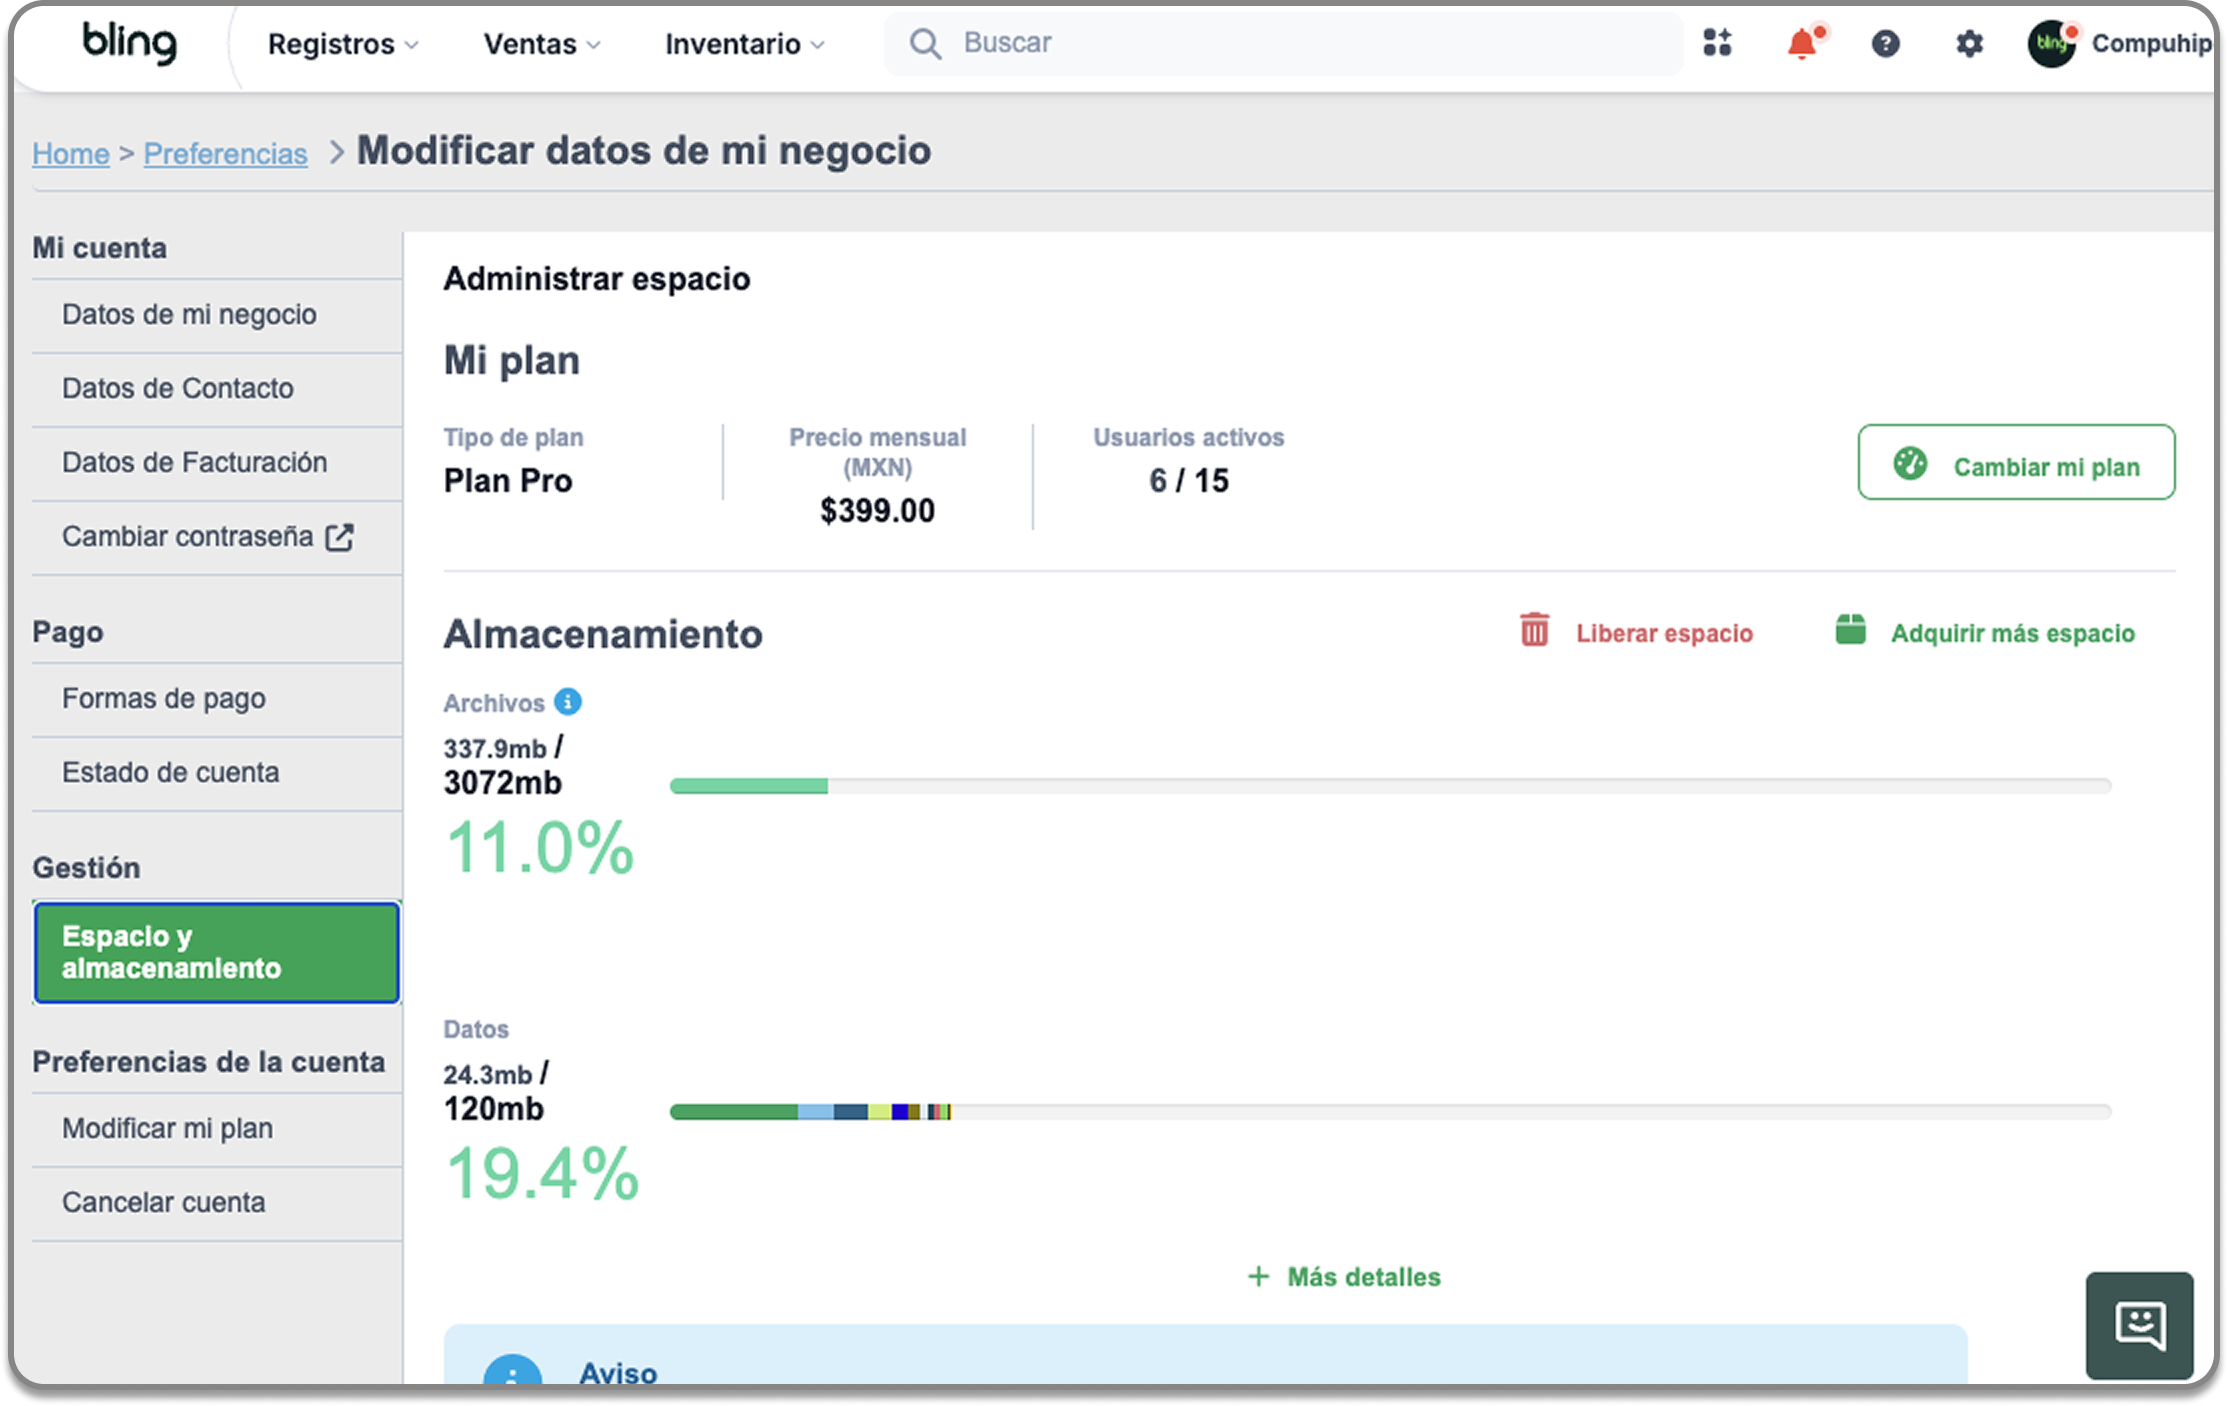Click the Archivos storage progress bar

(1390, 786)
